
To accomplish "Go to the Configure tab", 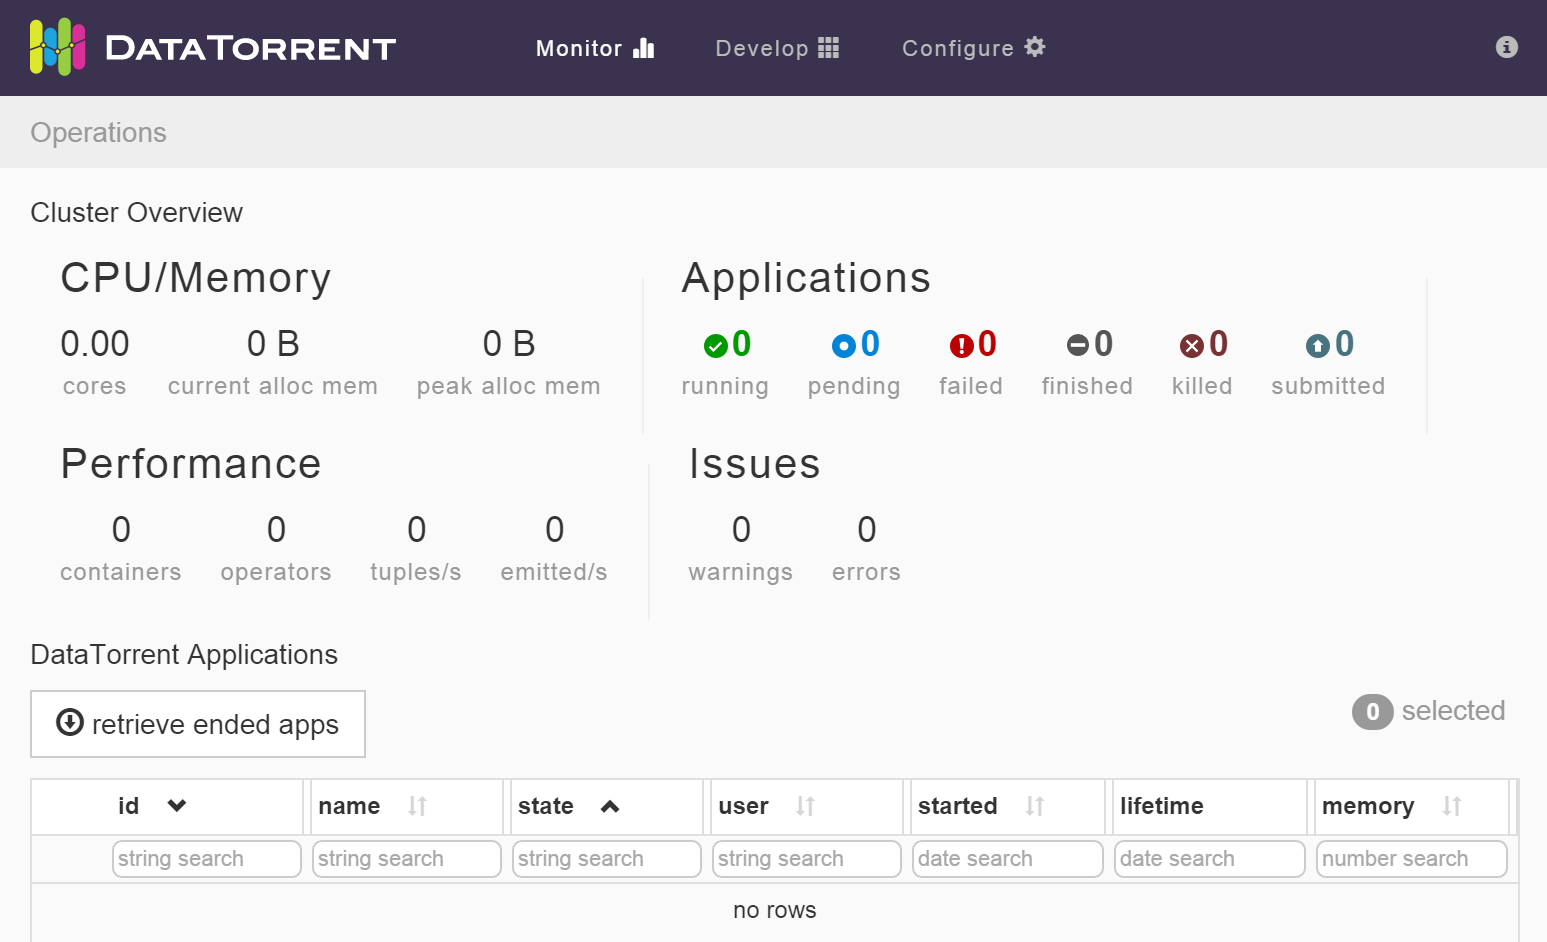I will (974, 48).
